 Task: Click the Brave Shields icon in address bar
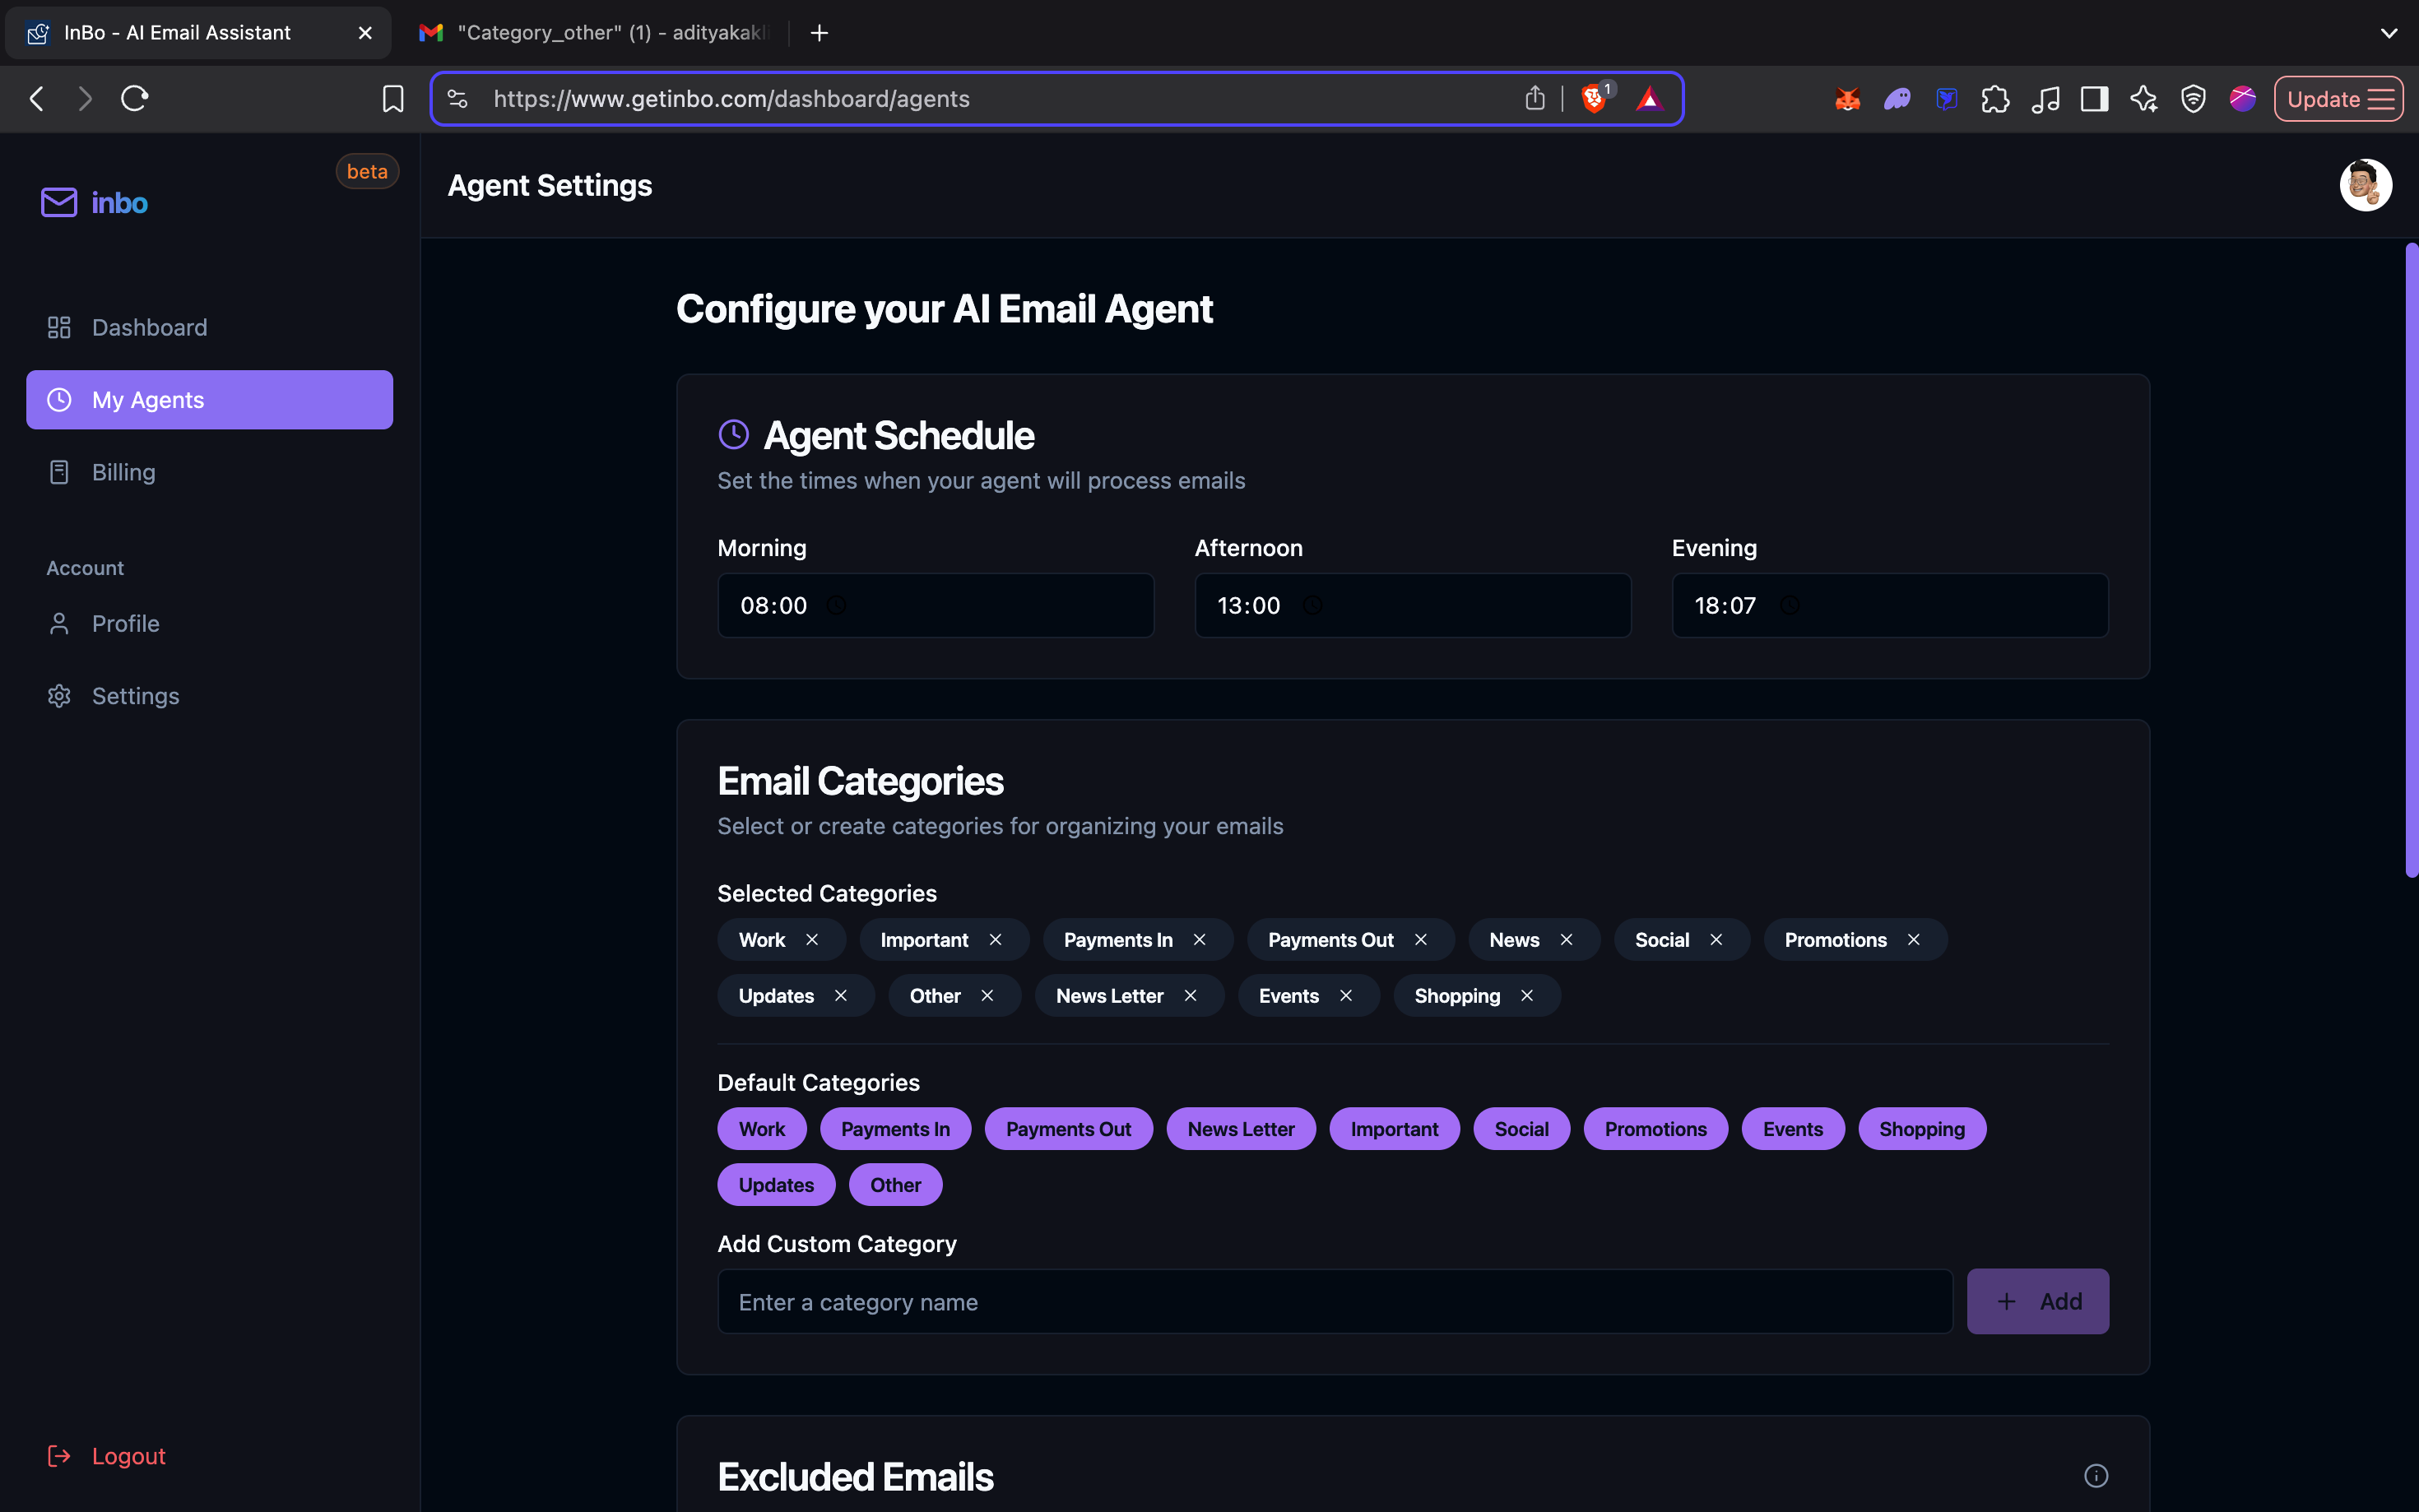pos(1594,98)
